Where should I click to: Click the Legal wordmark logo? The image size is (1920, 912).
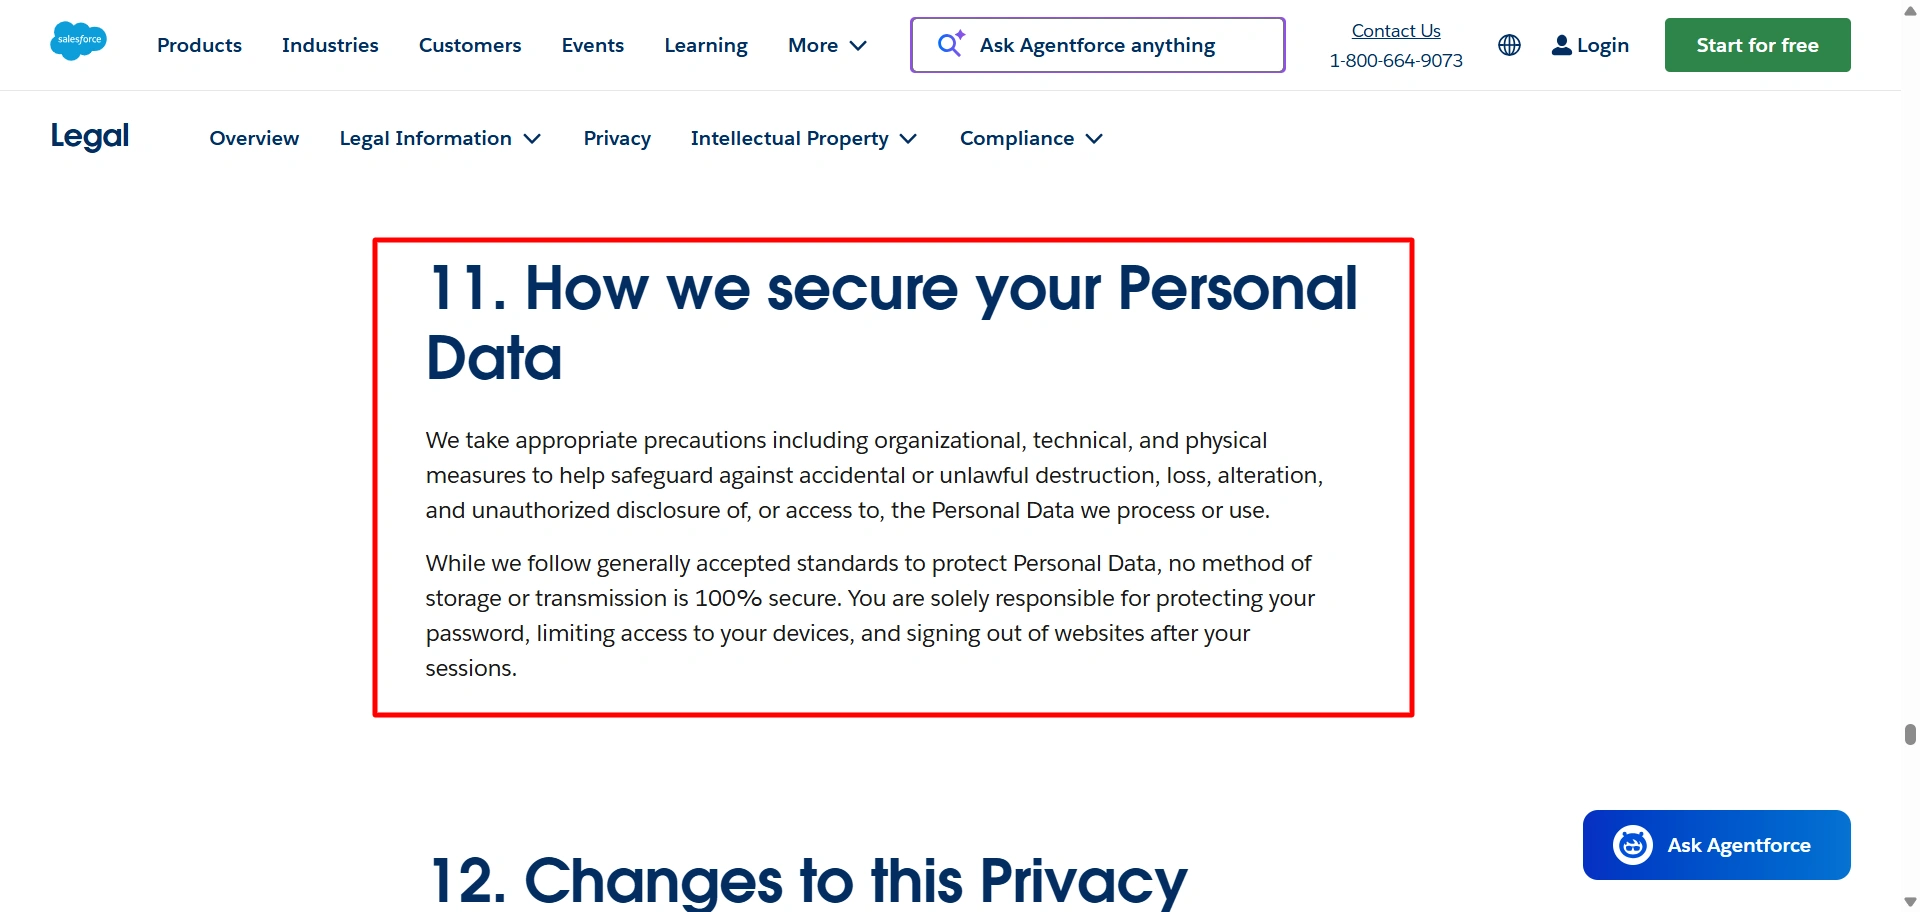tap(90, 136)
